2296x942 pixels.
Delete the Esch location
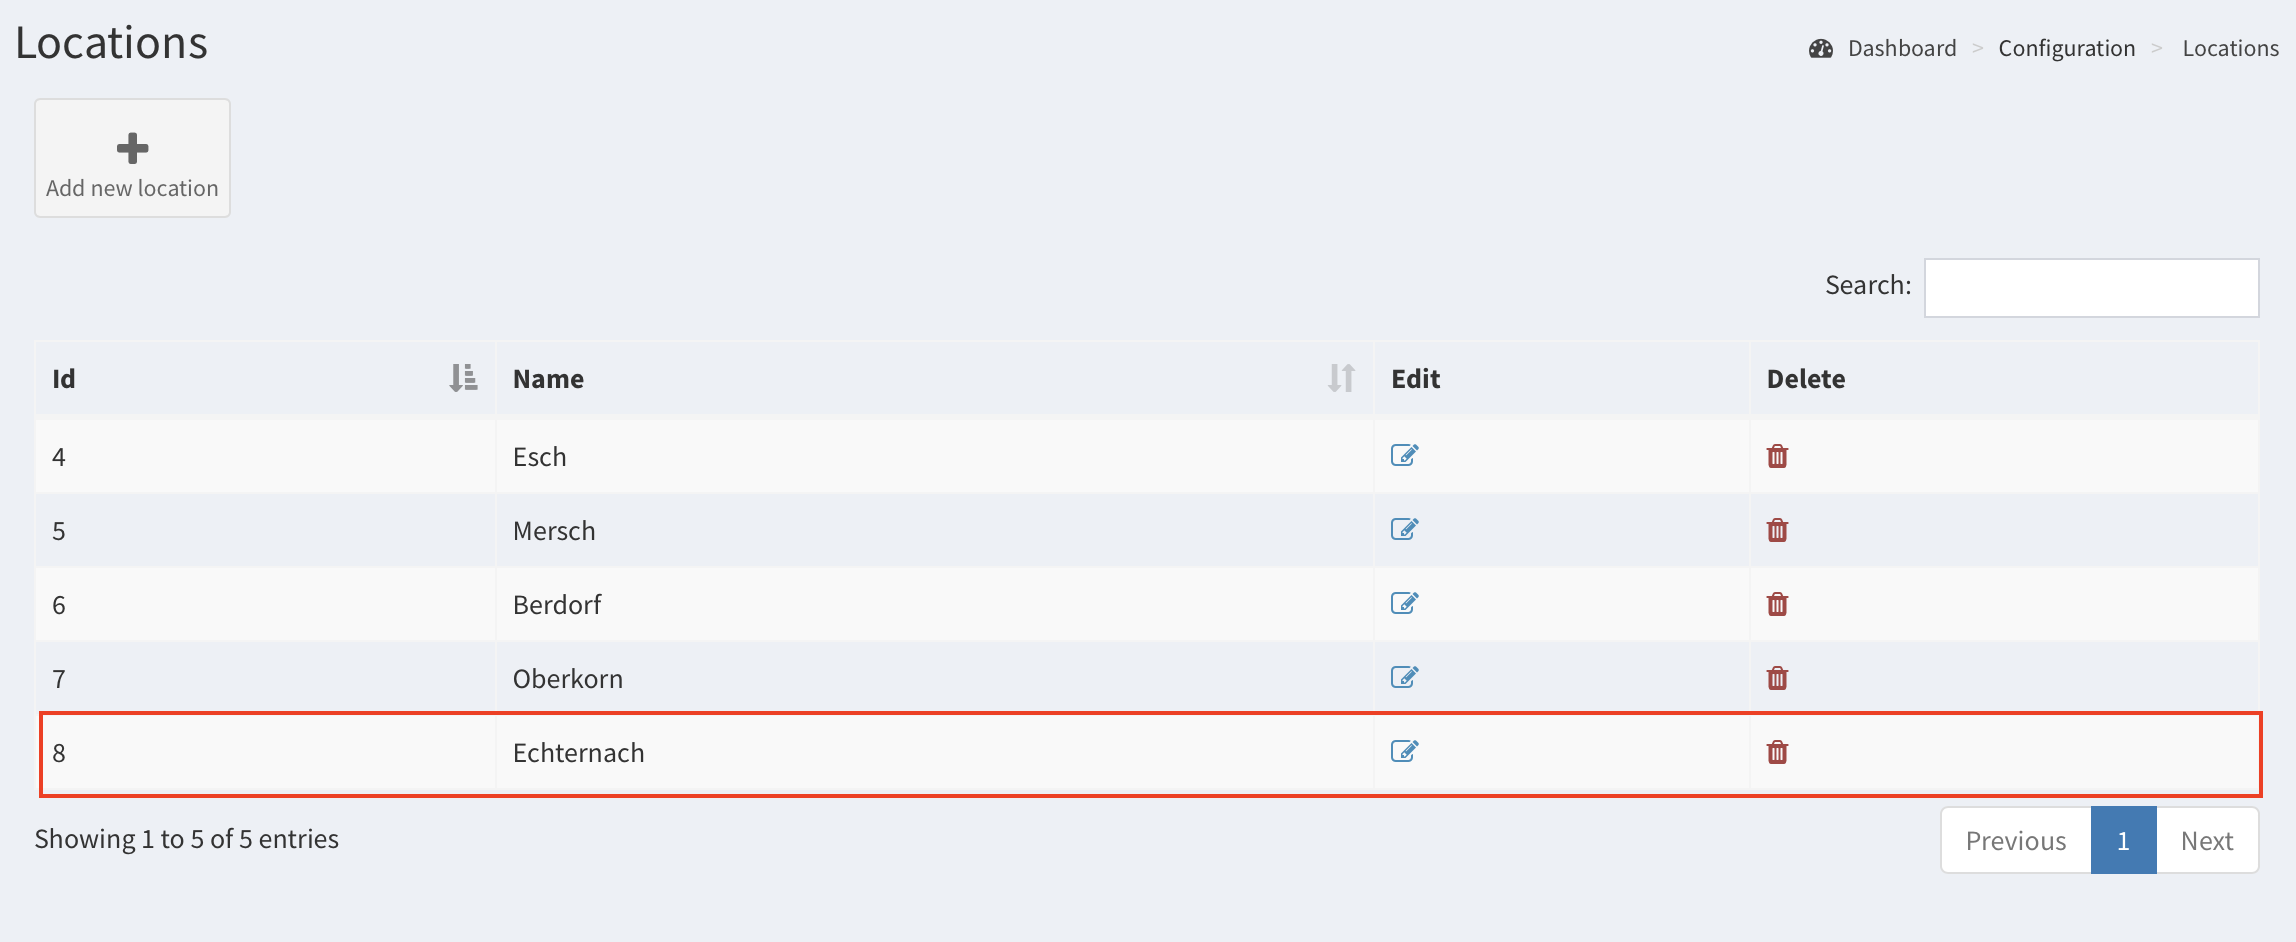(1777, 457)
